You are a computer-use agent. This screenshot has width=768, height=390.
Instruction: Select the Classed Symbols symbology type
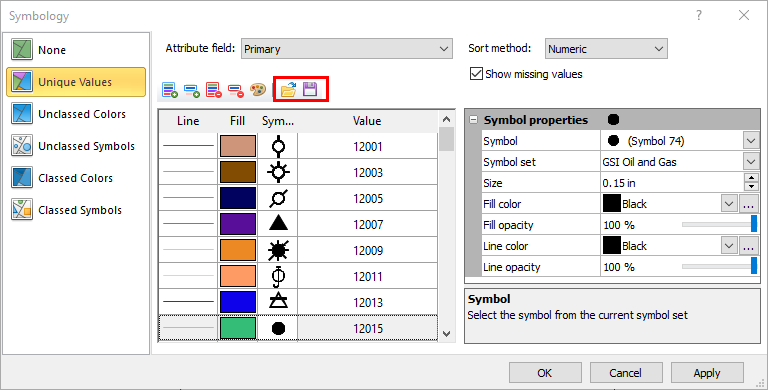coord(76,210)
